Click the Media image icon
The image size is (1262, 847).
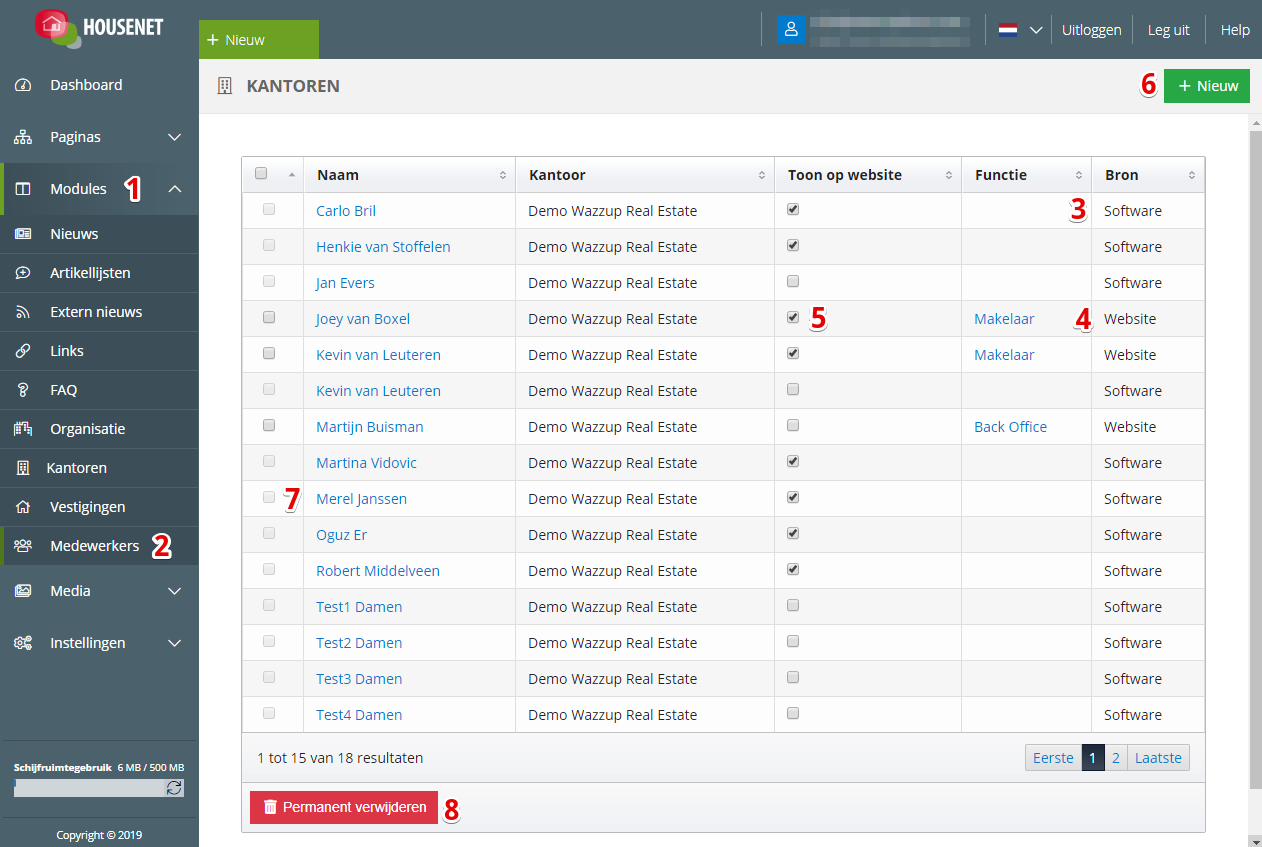point(23,591)
